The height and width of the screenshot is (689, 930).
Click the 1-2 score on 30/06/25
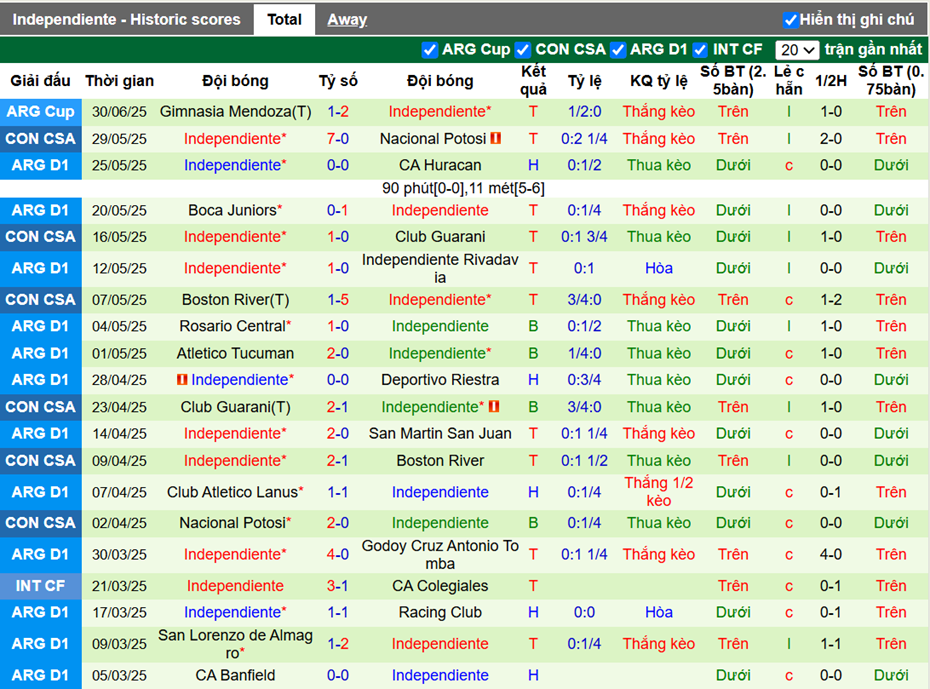coord(338,111)
